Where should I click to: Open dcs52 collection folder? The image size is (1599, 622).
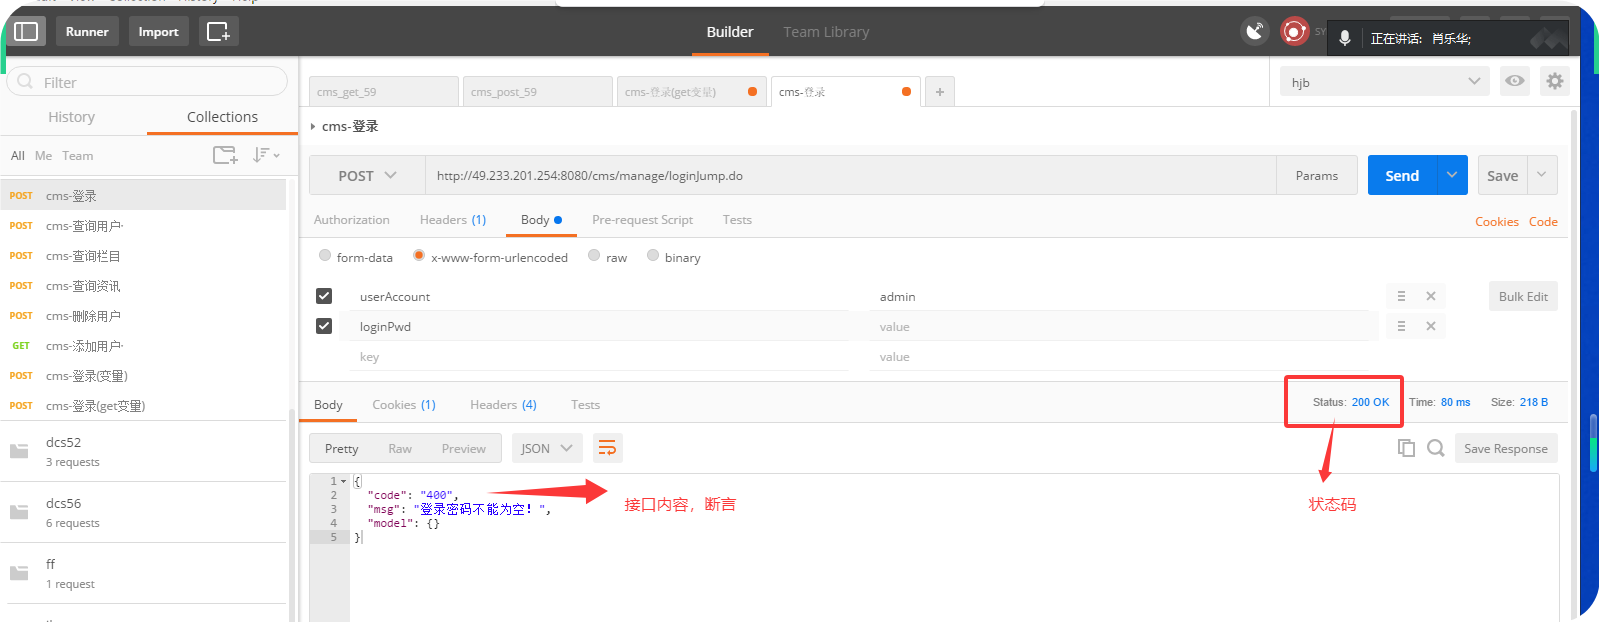144,451
